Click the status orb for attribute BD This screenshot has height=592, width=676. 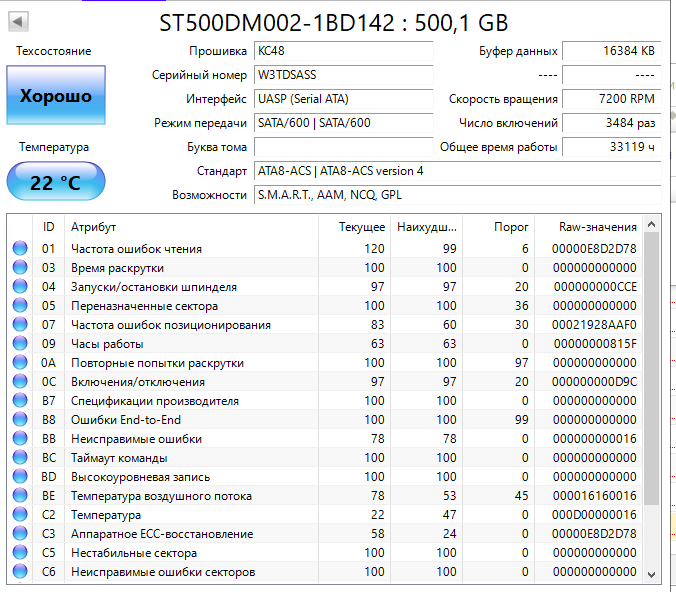[x=20, y=476]
